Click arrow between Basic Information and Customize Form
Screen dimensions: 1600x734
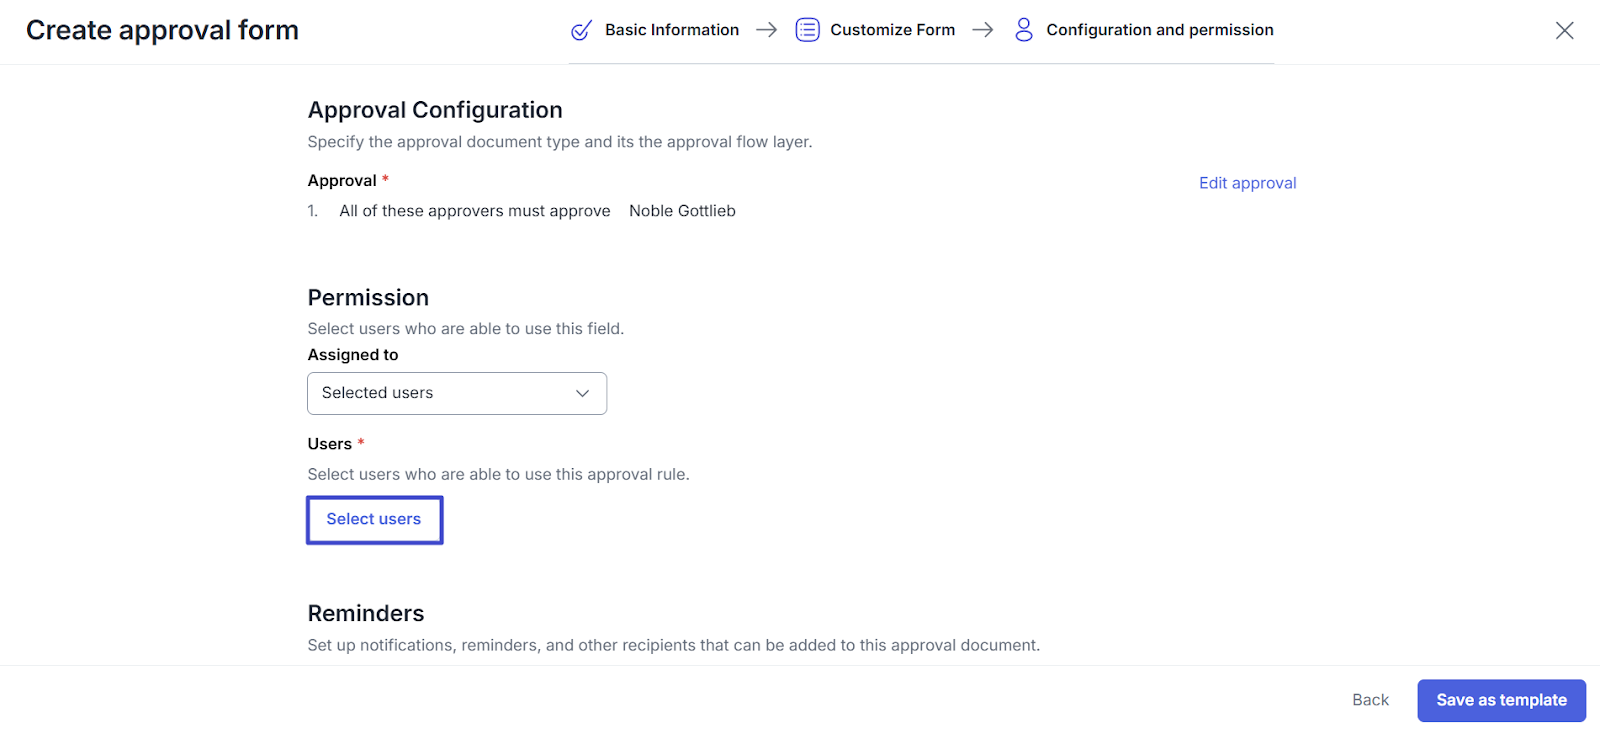[767, 30]
